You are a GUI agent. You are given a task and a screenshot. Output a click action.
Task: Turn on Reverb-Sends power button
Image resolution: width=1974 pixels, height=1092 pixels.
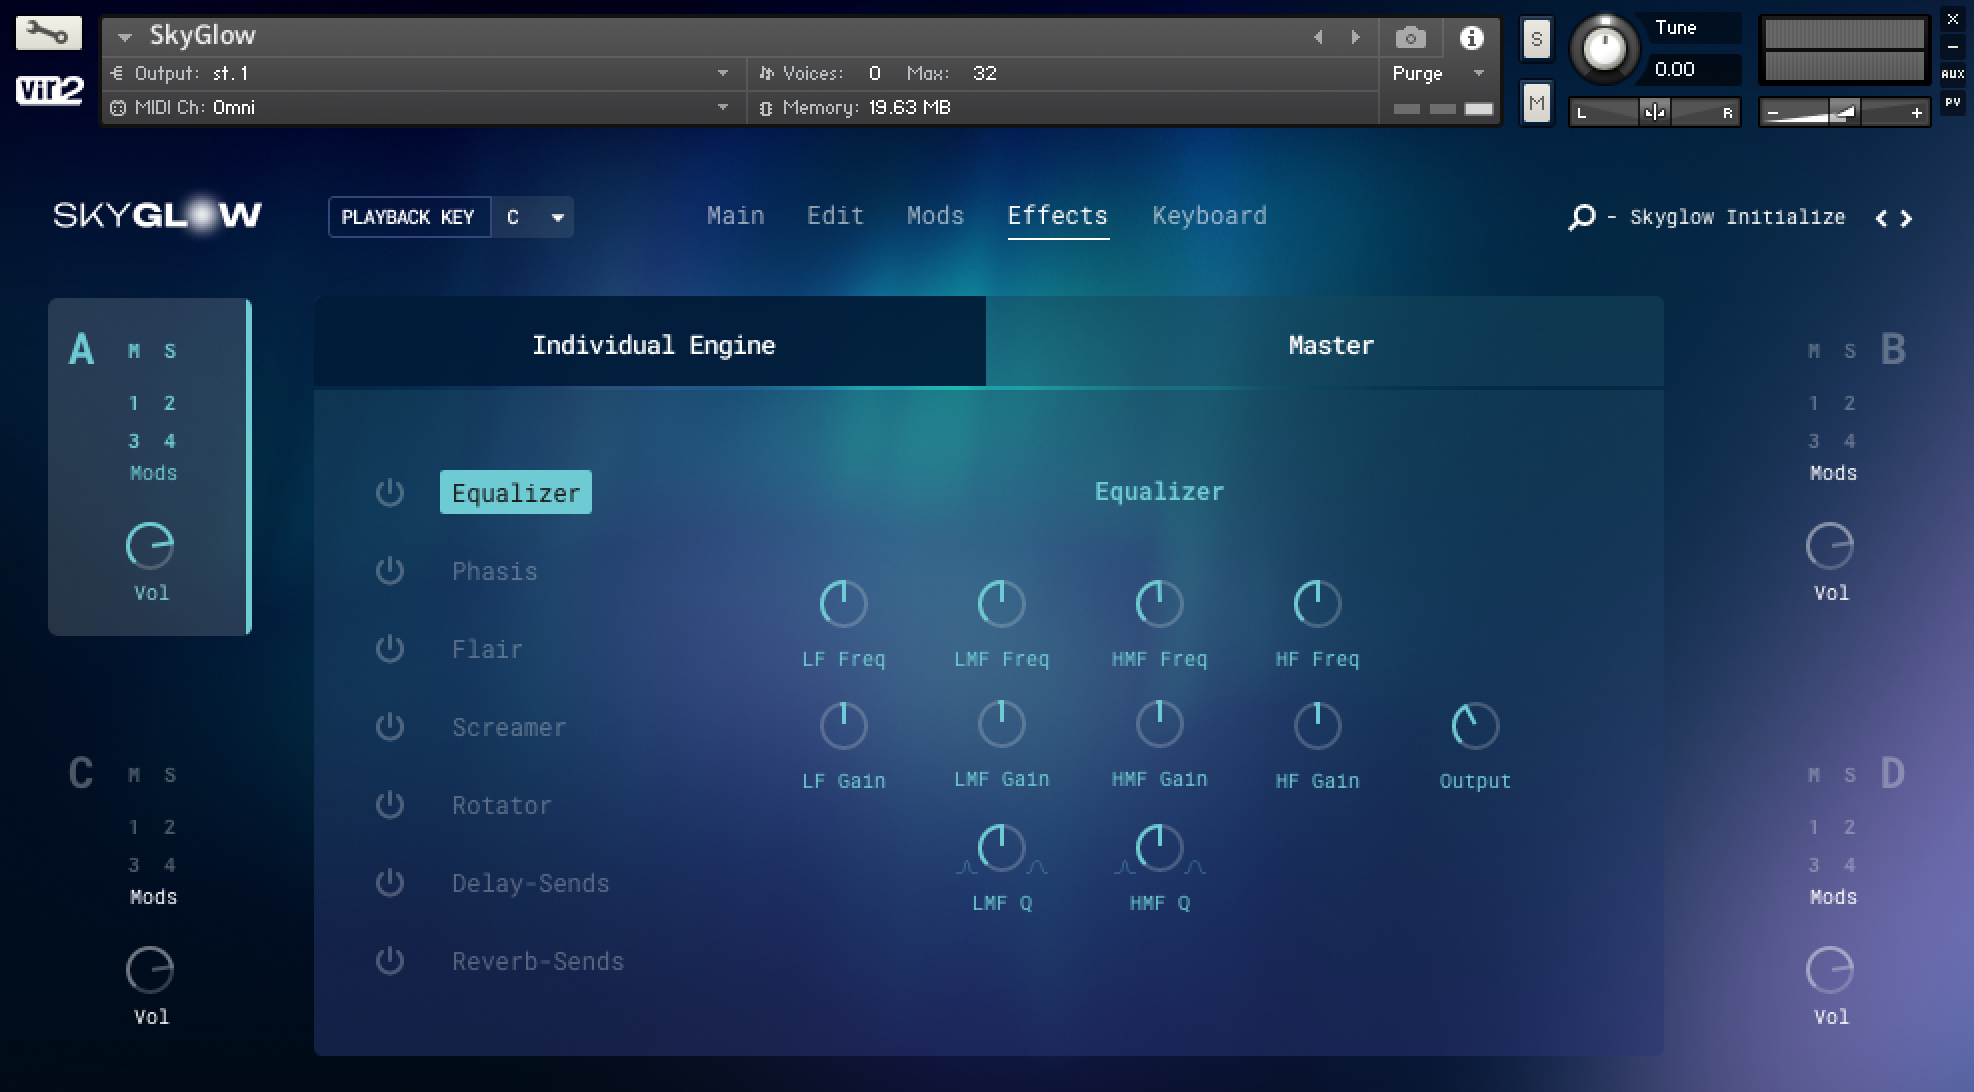click(x=389, y=960)
